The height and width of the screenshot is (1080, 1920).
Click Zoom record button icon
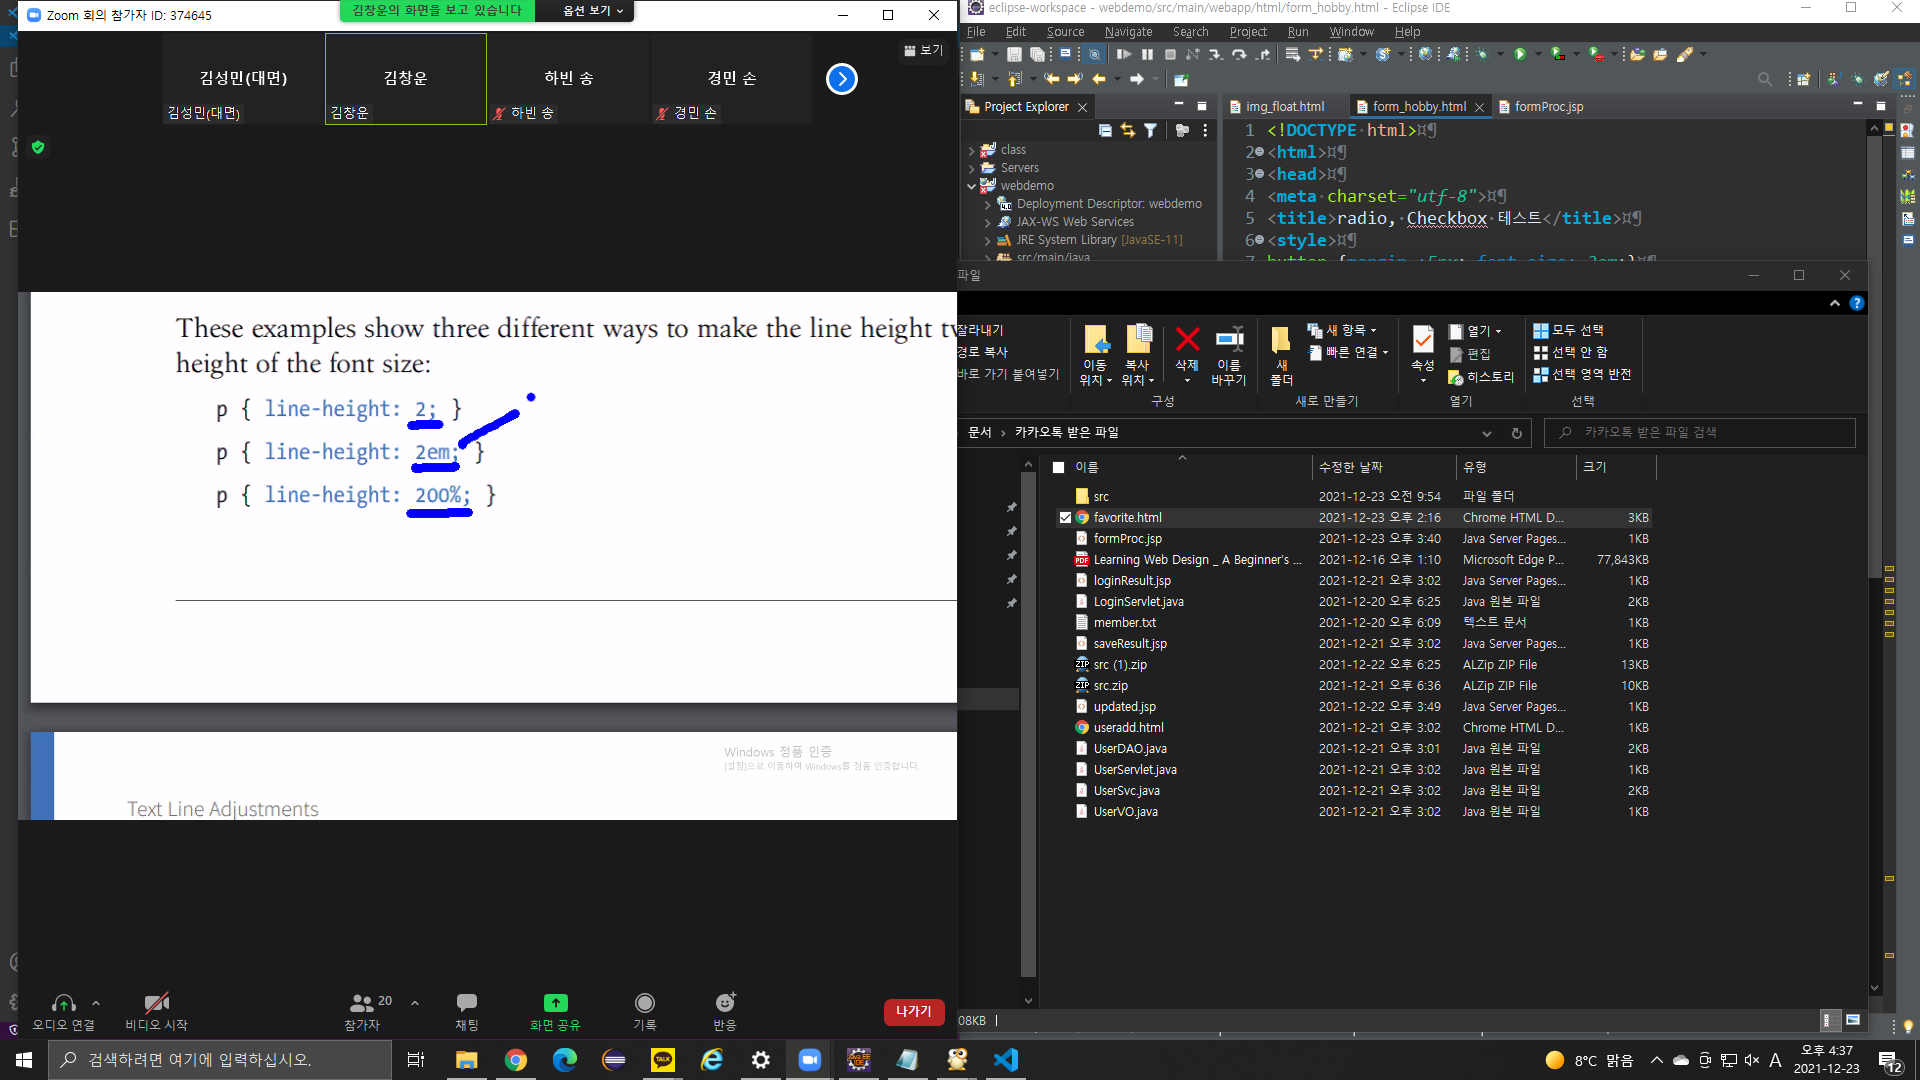pyautogui.click(x=645, y=1003)
